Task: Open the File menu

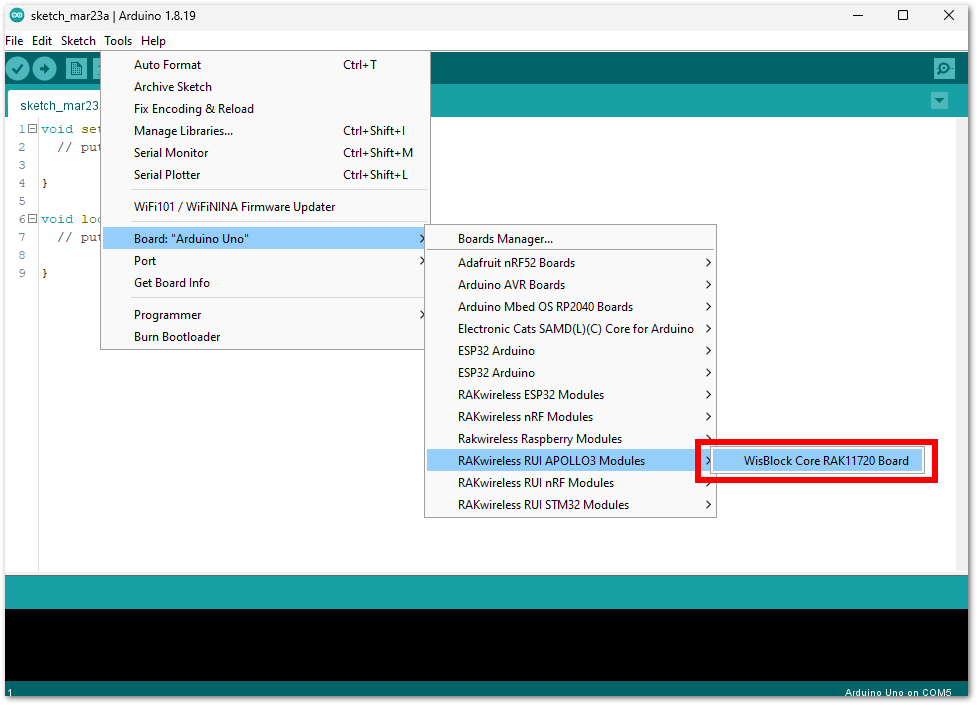Action: 14,41
